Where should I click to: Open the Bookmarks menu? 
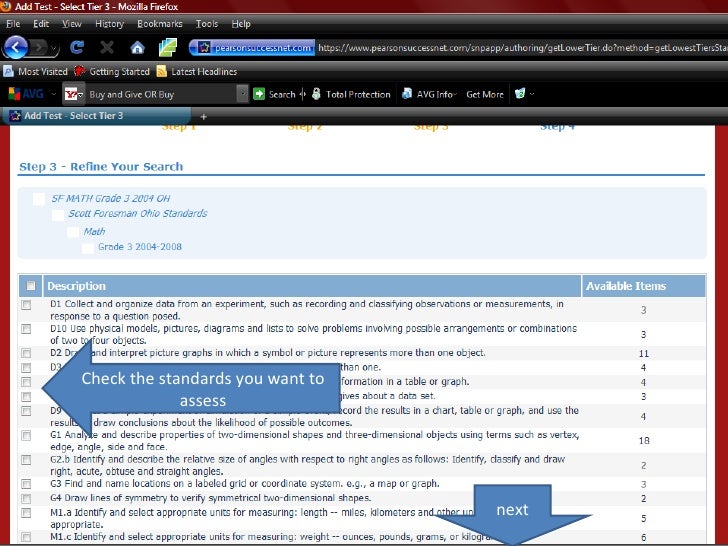[x=160, y=24]
